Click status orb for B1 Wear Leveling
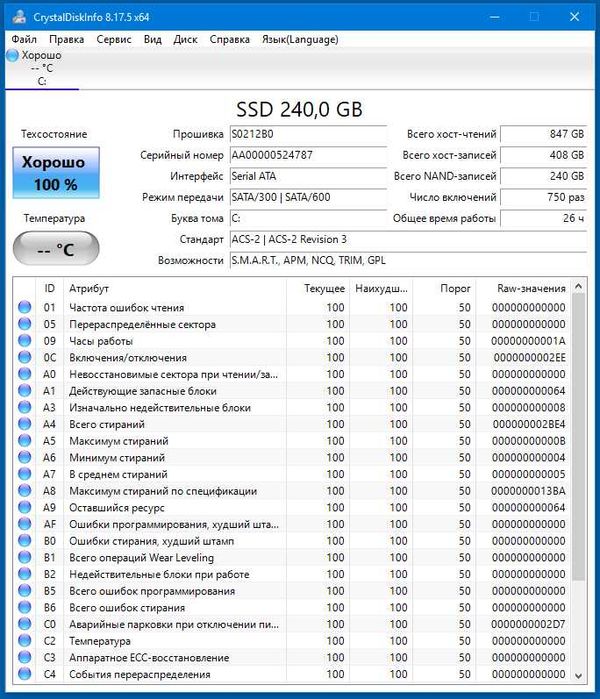 pos(25,557)
